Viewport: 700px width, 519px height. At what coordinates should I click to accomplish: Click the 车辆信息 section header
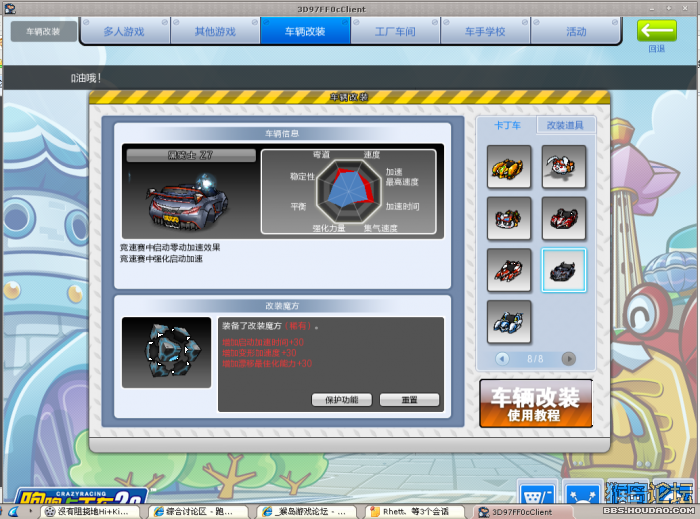[x=282, y=133]
